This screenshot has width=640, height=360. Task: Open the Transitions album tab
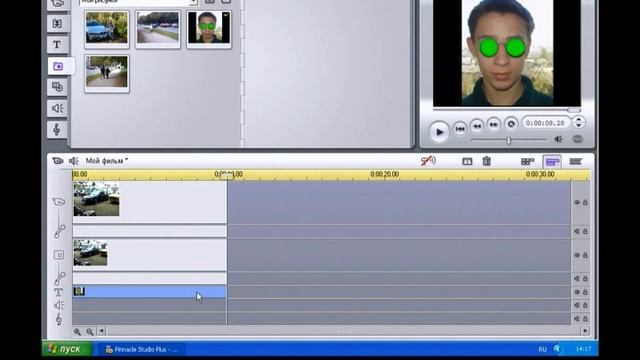click(x=57, y=23)
